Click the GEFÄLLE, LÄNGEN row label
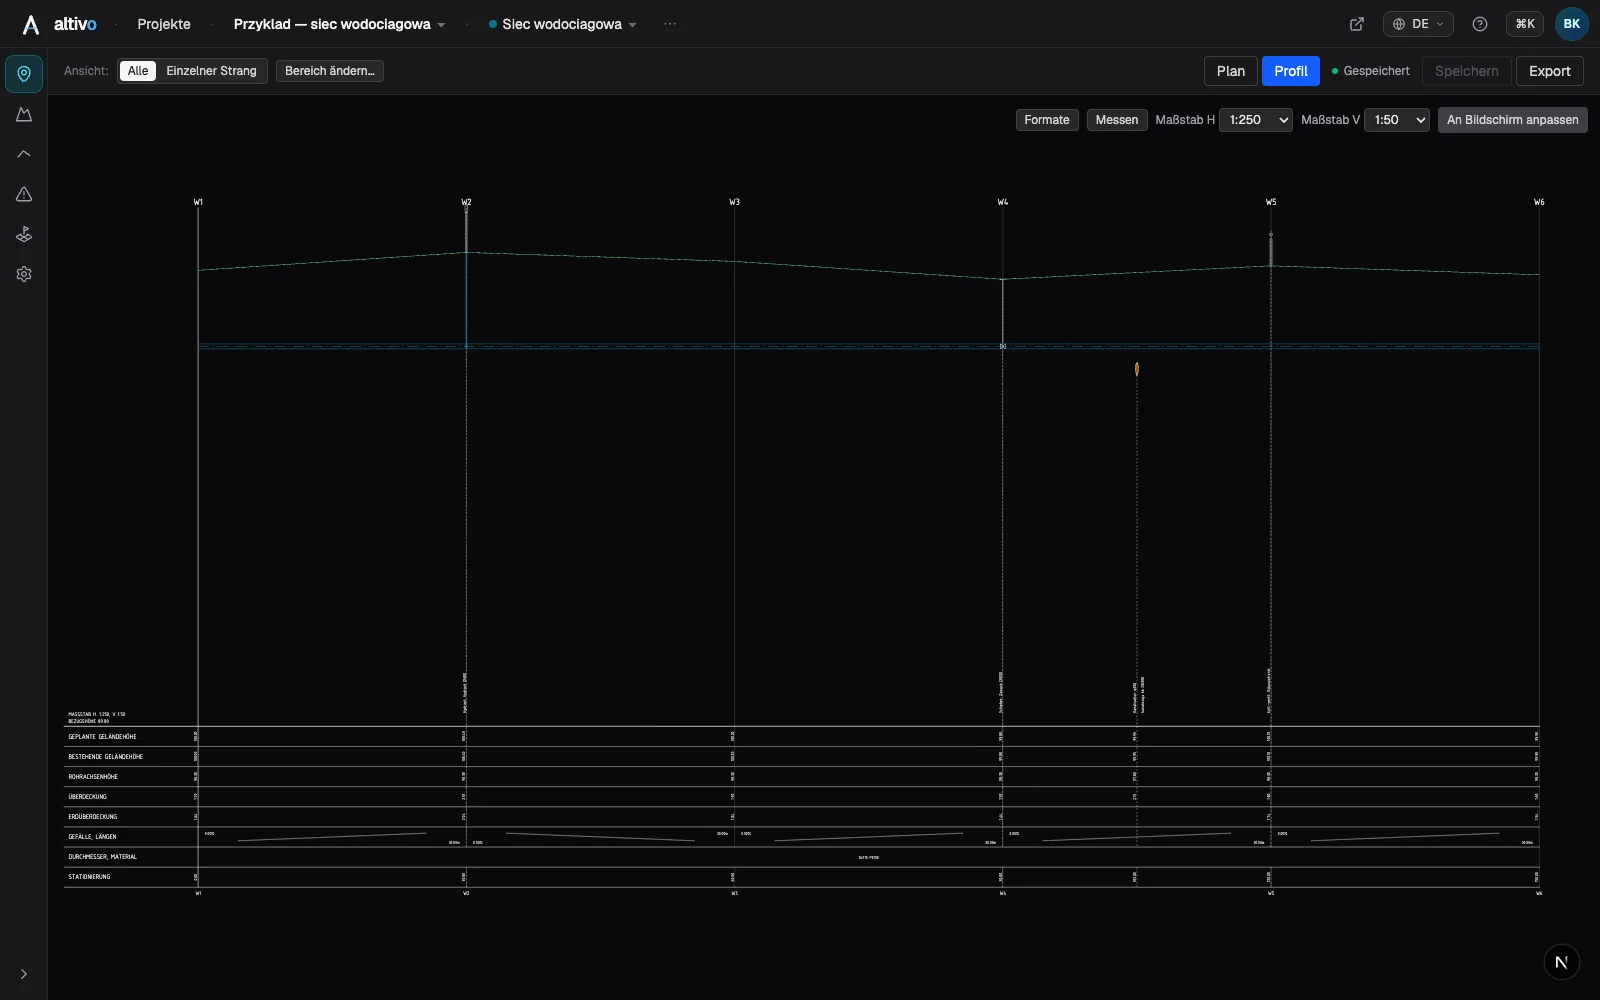 coord(92,837)
